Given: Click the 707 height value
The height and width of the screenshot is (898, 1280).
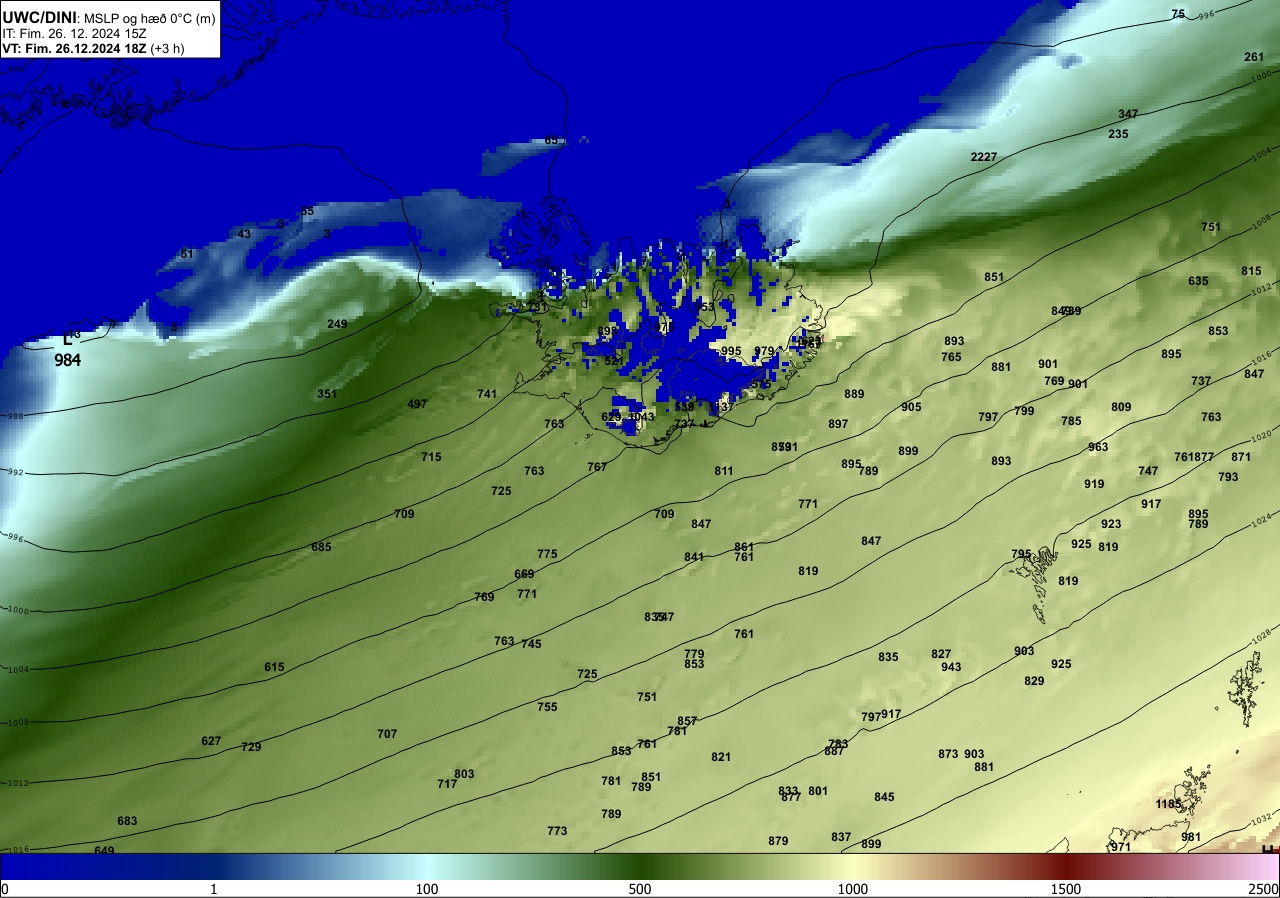Looking at the screenshot, I should pos(387,734).
